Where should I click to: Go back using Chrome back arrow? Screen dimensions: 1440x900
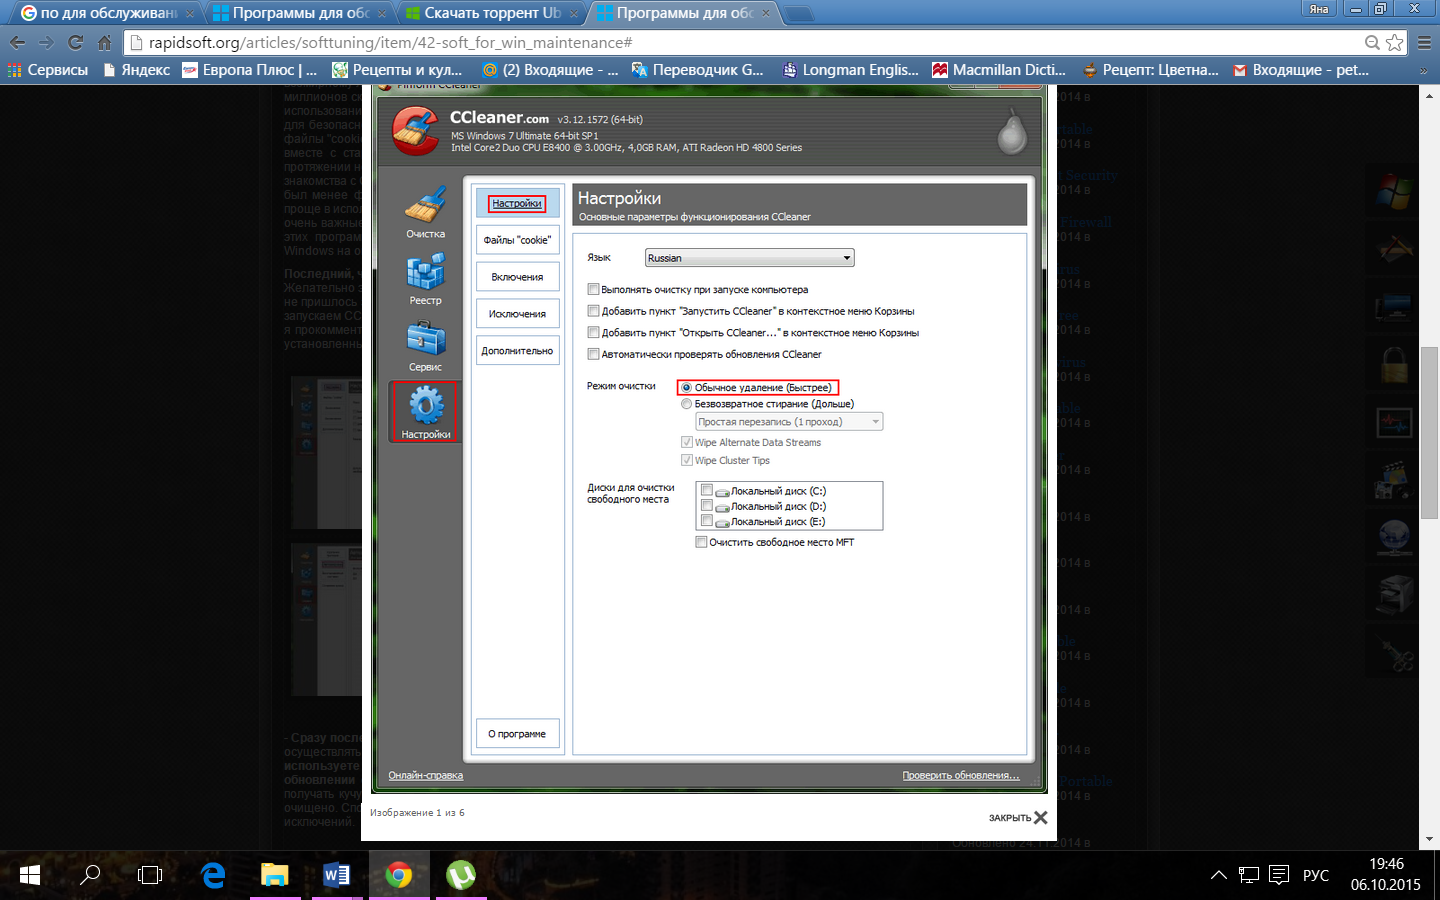17,42
